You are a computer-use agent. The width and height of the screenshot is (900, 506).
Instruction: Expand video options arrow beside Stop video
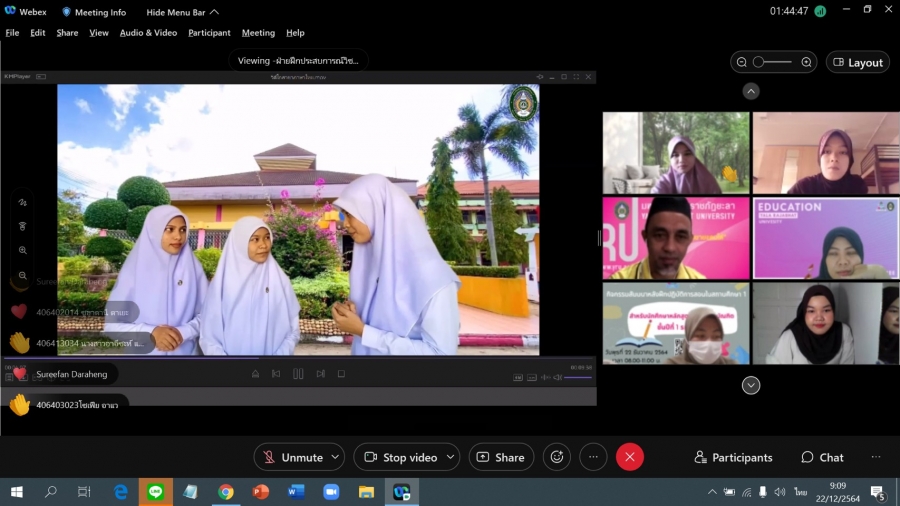coord(450,457)
